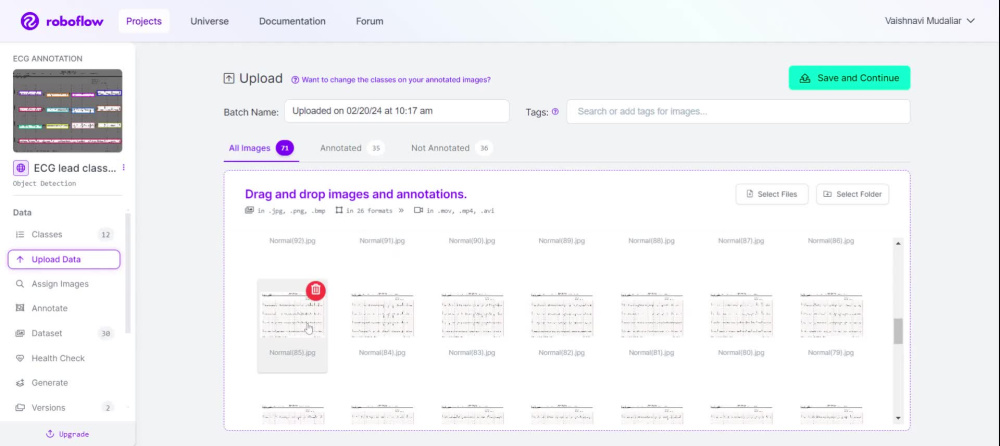
Task: Click the Upgrade icon at sidebar bottom
Action: coord(50,434)
